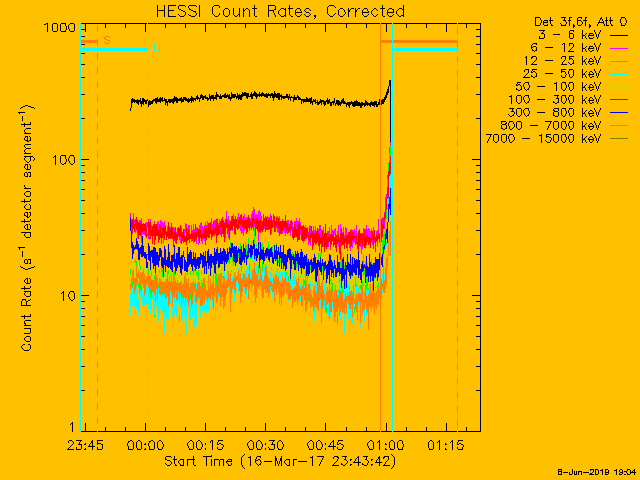Click the cyan interval bar left of N
The width and height of the screenshot is (640, 480).
114,49
